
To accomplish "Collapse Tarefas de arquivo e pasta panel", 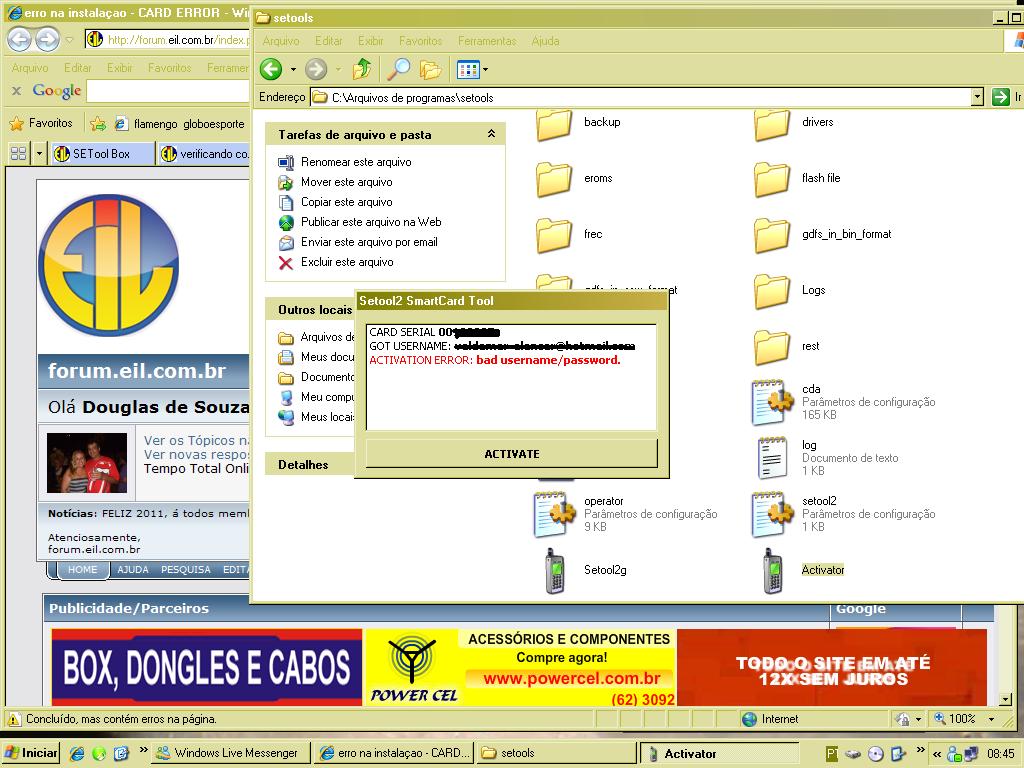I will coord(491,134).
